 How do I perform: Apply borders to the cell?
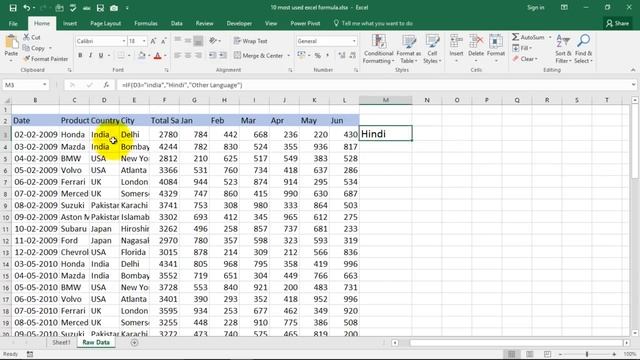[x=121, y=56]
